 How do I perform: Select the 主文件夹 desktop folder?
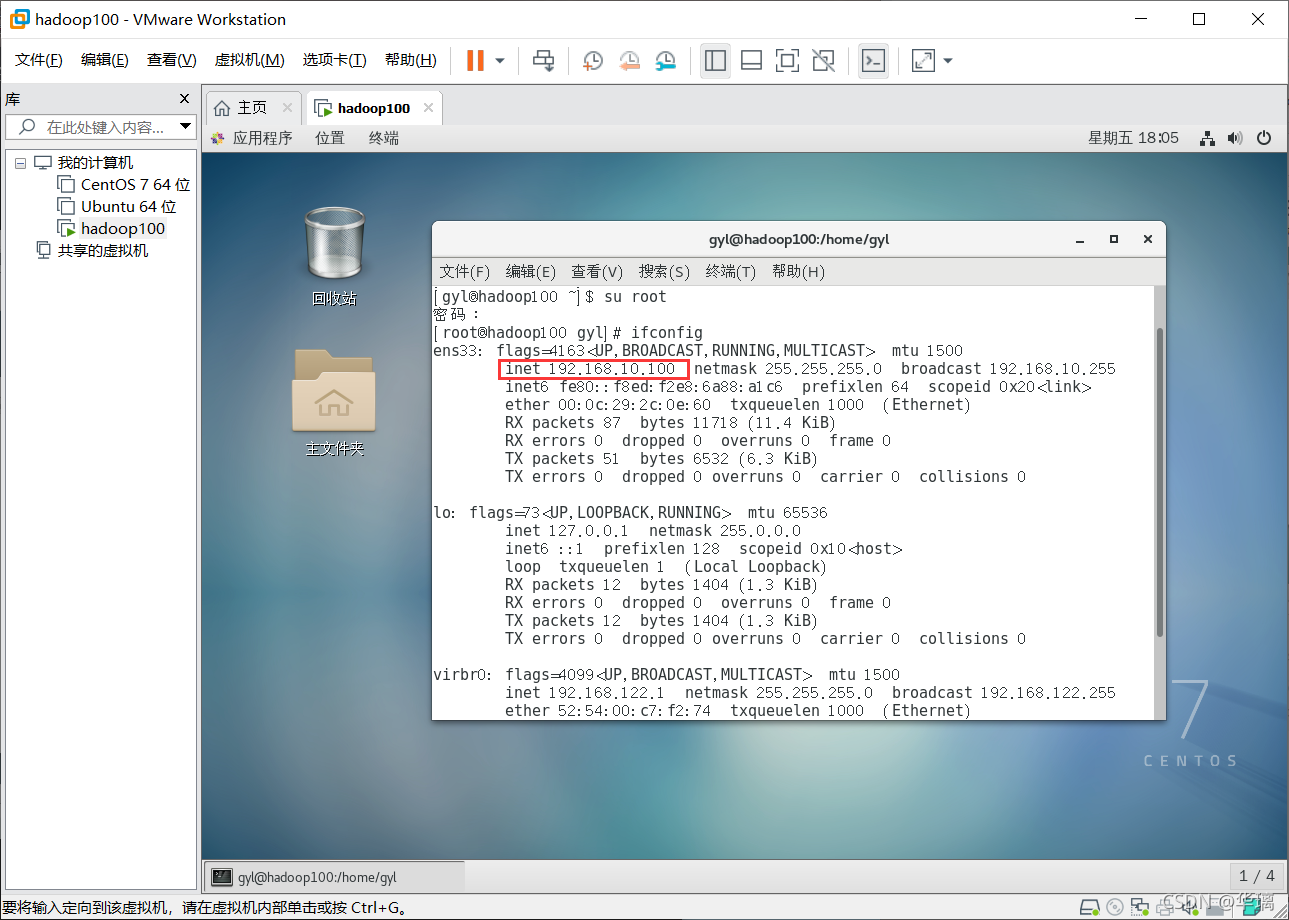pyautogui.click(x=334, y=402)
